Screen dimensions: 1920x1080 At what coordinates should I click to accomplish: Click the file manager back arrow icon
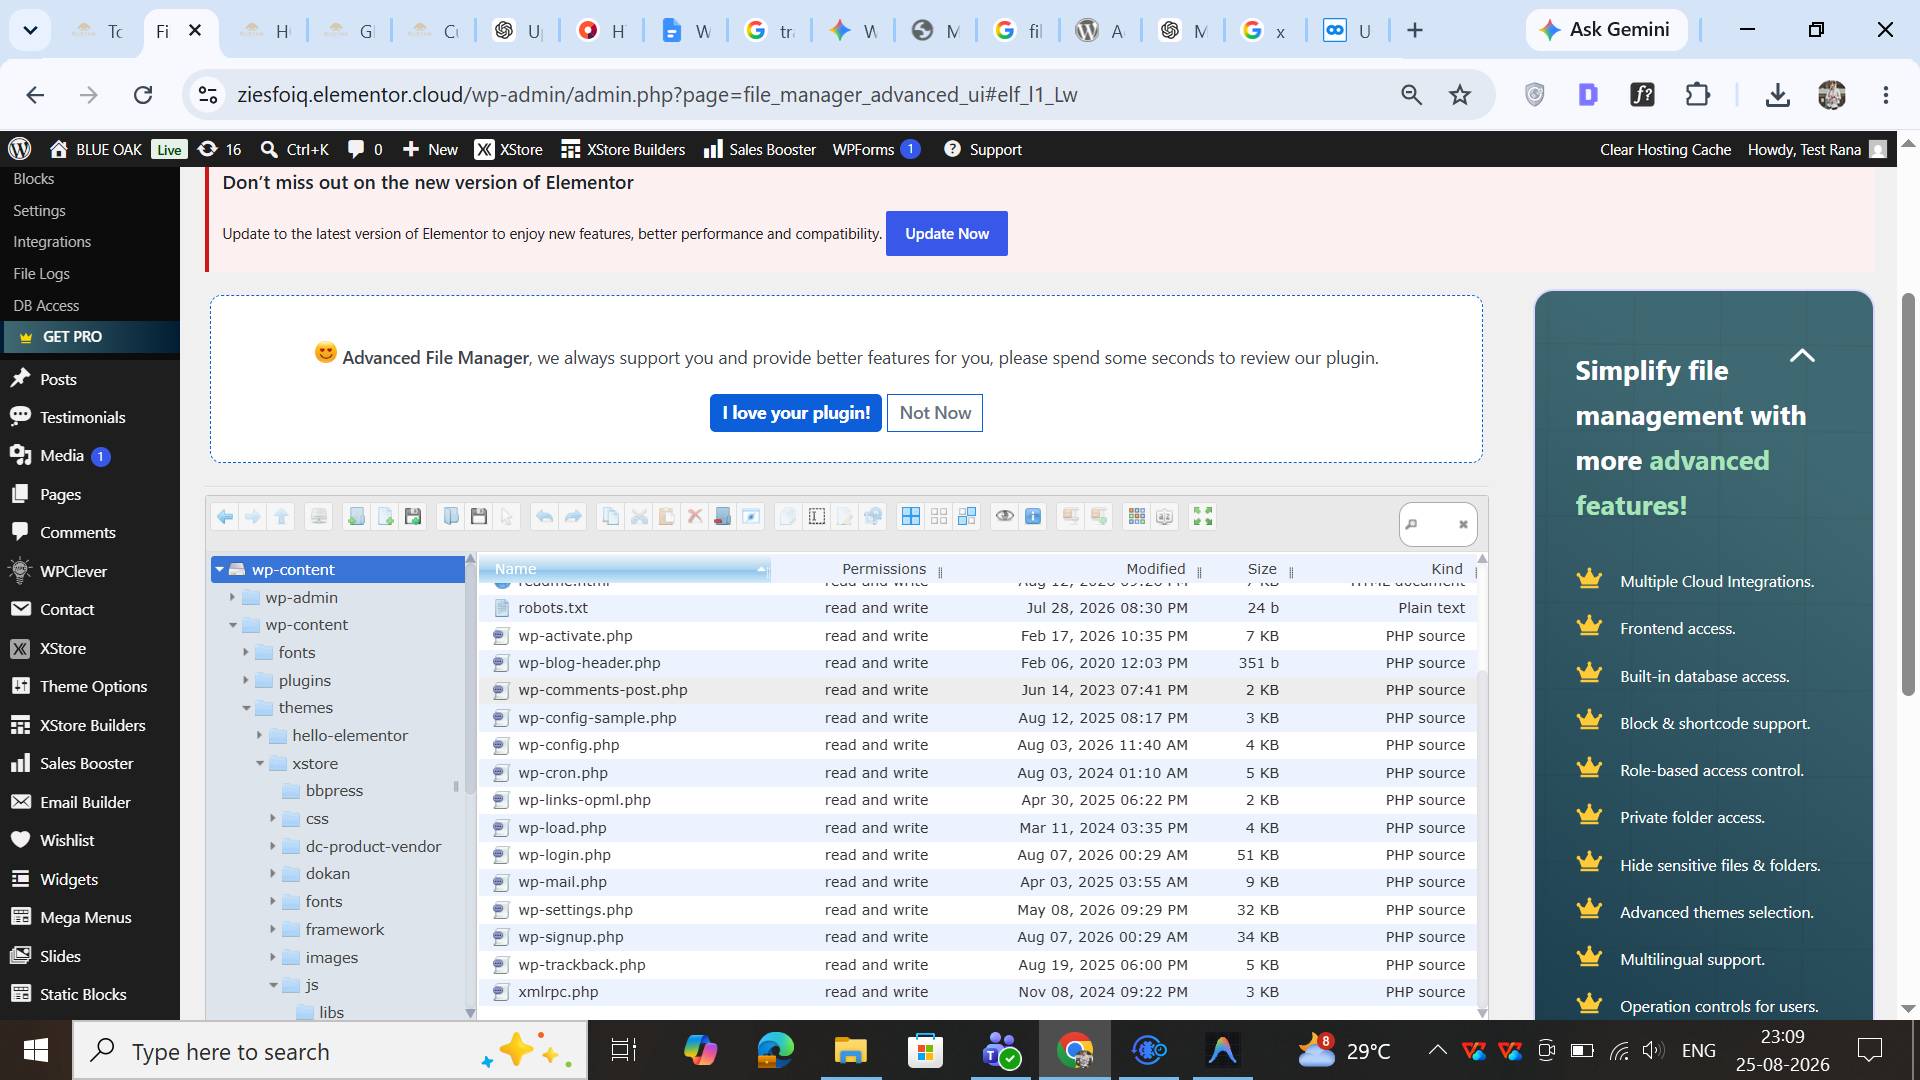[225, 517]
